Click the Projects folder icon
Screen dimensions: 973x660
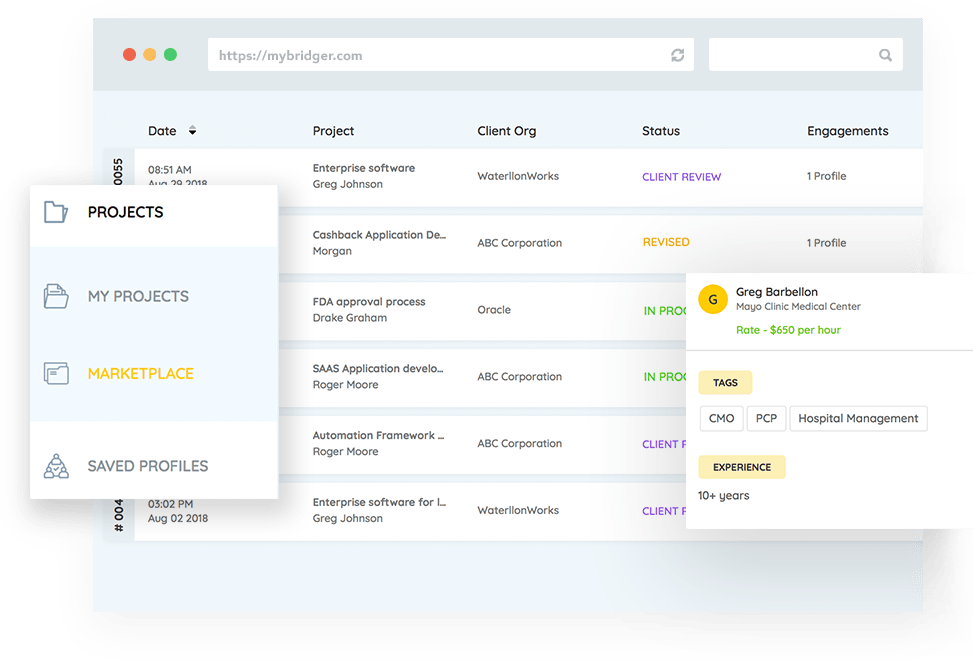pos(56,212)
